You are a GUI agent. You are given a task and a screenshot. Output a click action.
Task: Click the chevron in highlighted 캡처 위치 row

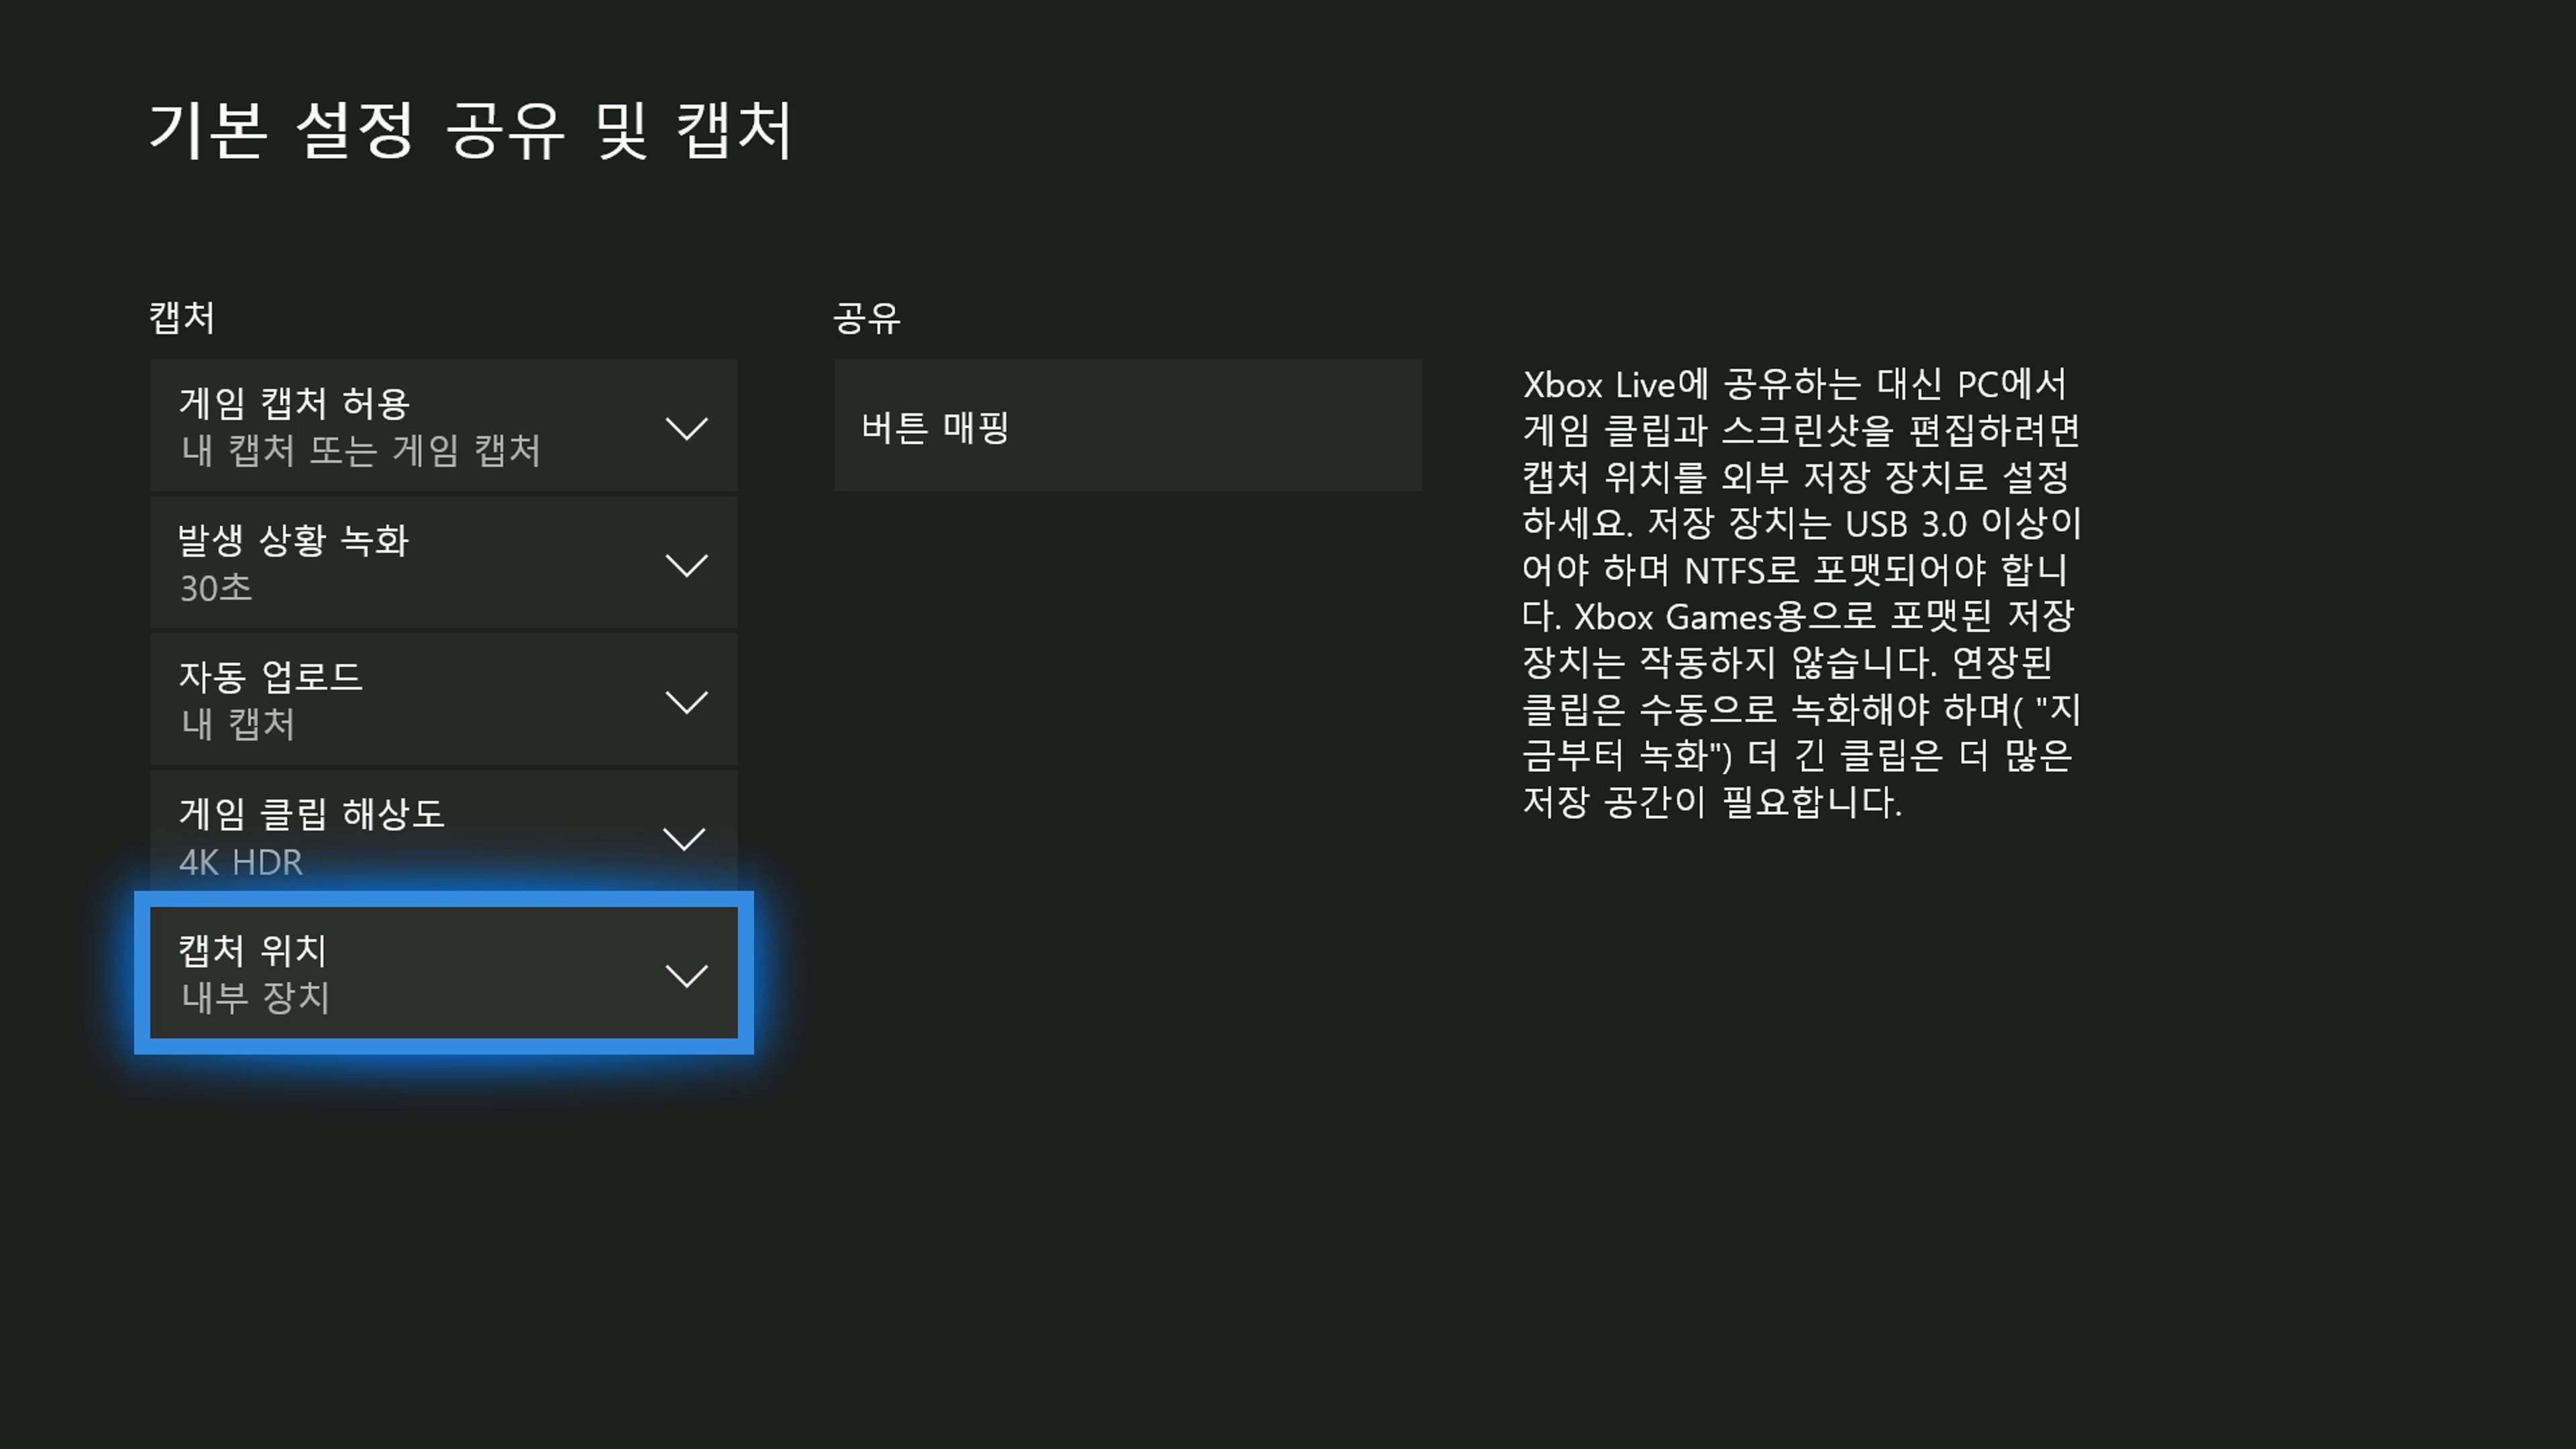pos(686,975)
